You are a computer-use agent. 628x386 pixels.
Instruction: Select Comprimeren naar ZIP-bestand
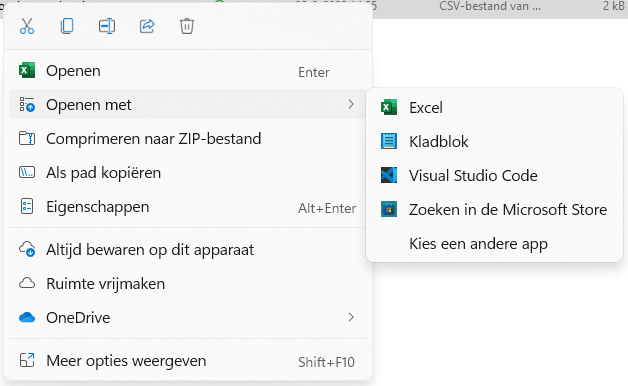click(187, 139)
